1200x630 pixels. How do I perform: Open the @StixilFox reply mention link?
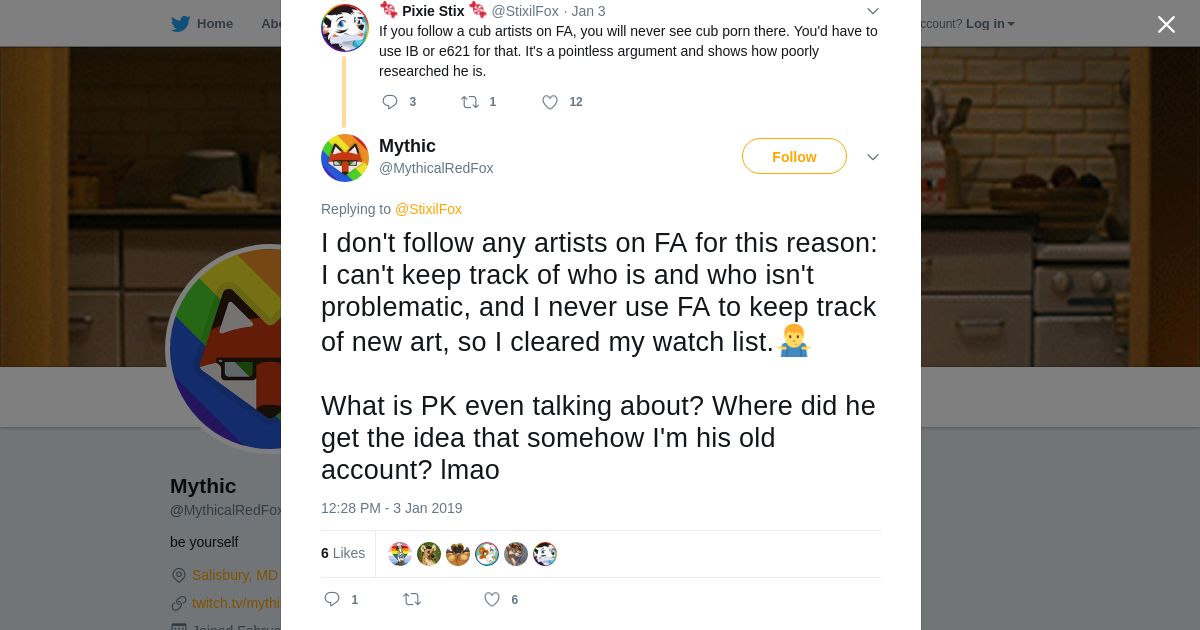coord(428,209)
